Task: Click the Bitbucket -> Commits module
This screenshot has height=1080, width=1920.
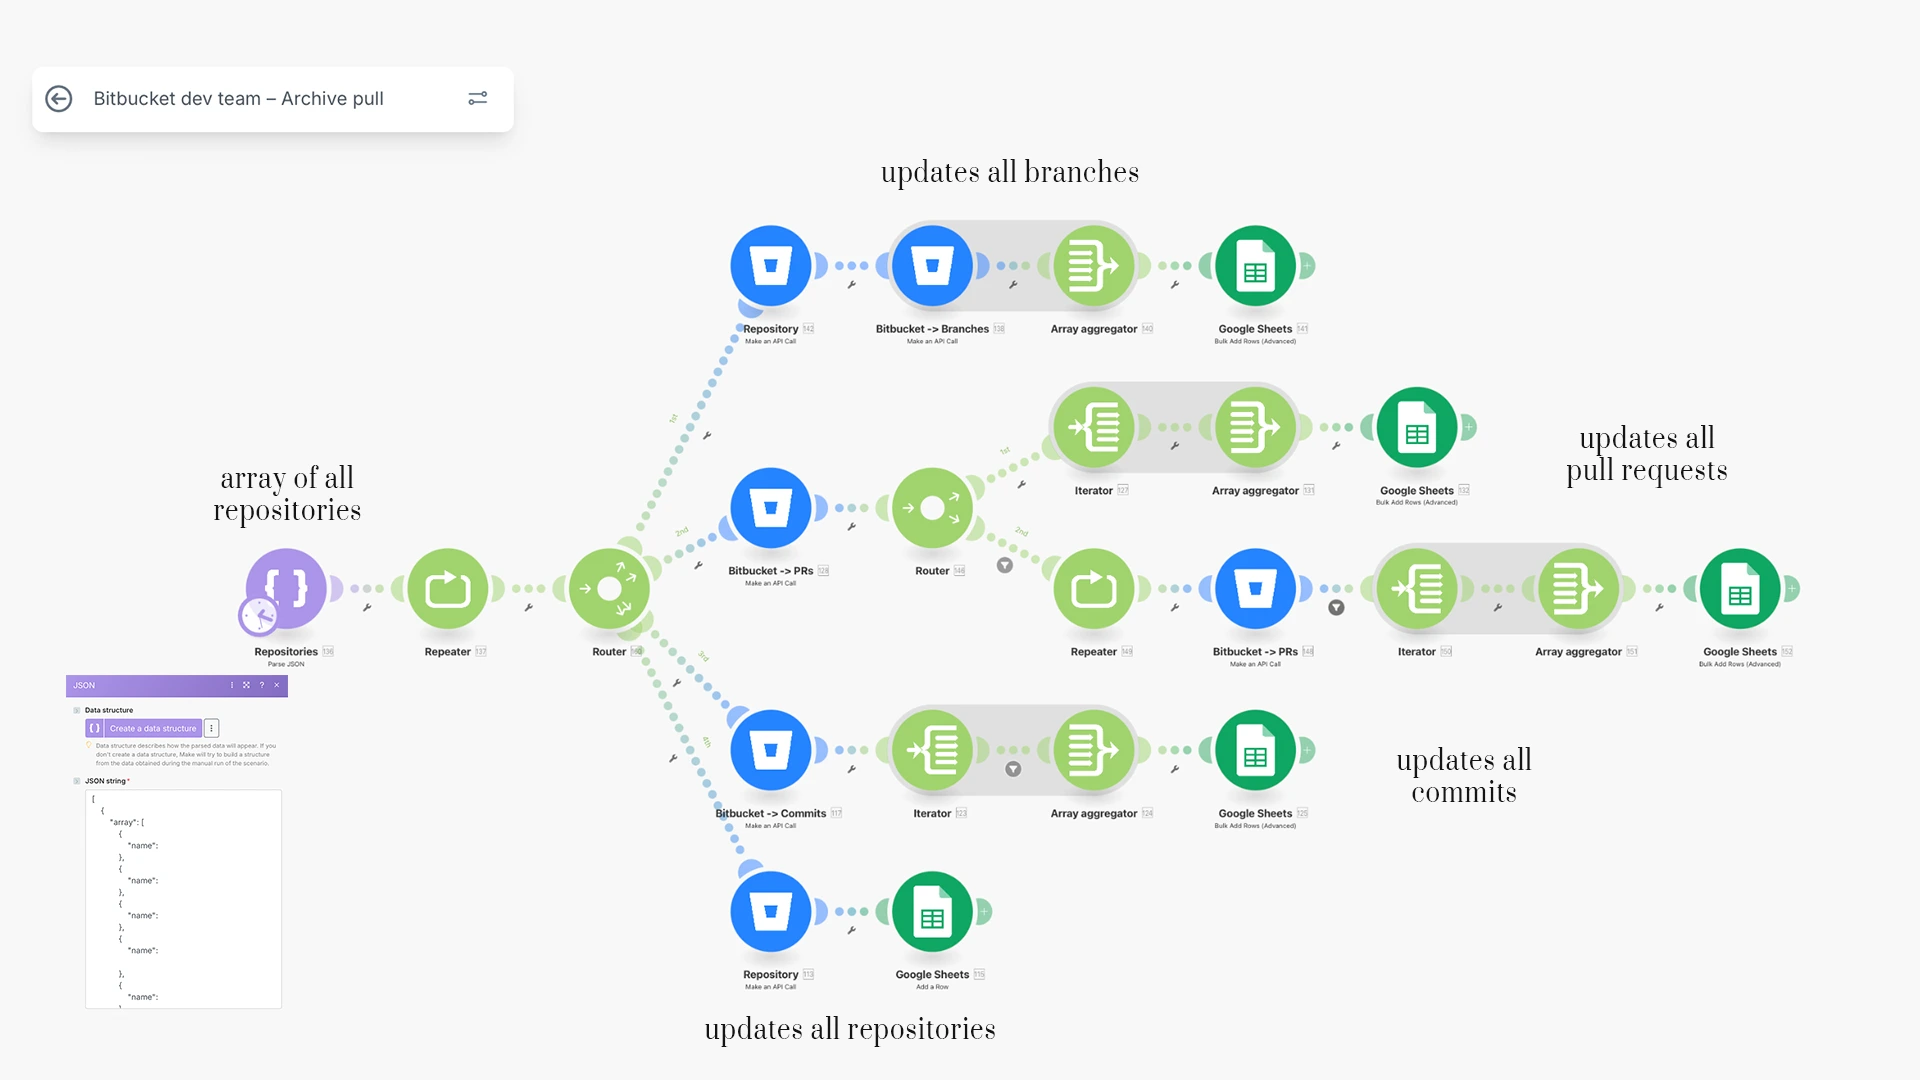Action: pos(770,750)
